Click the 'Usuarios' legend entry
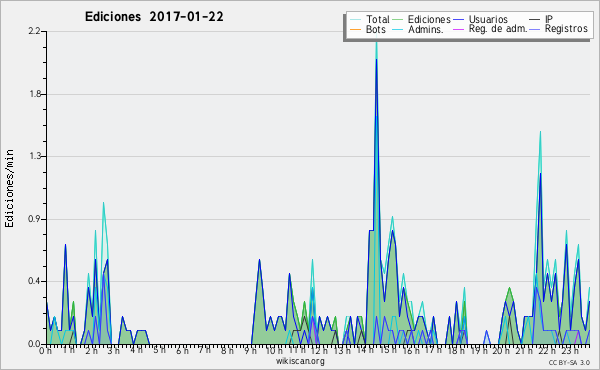Viewport: 600px width, 370px height. (480, 19)
